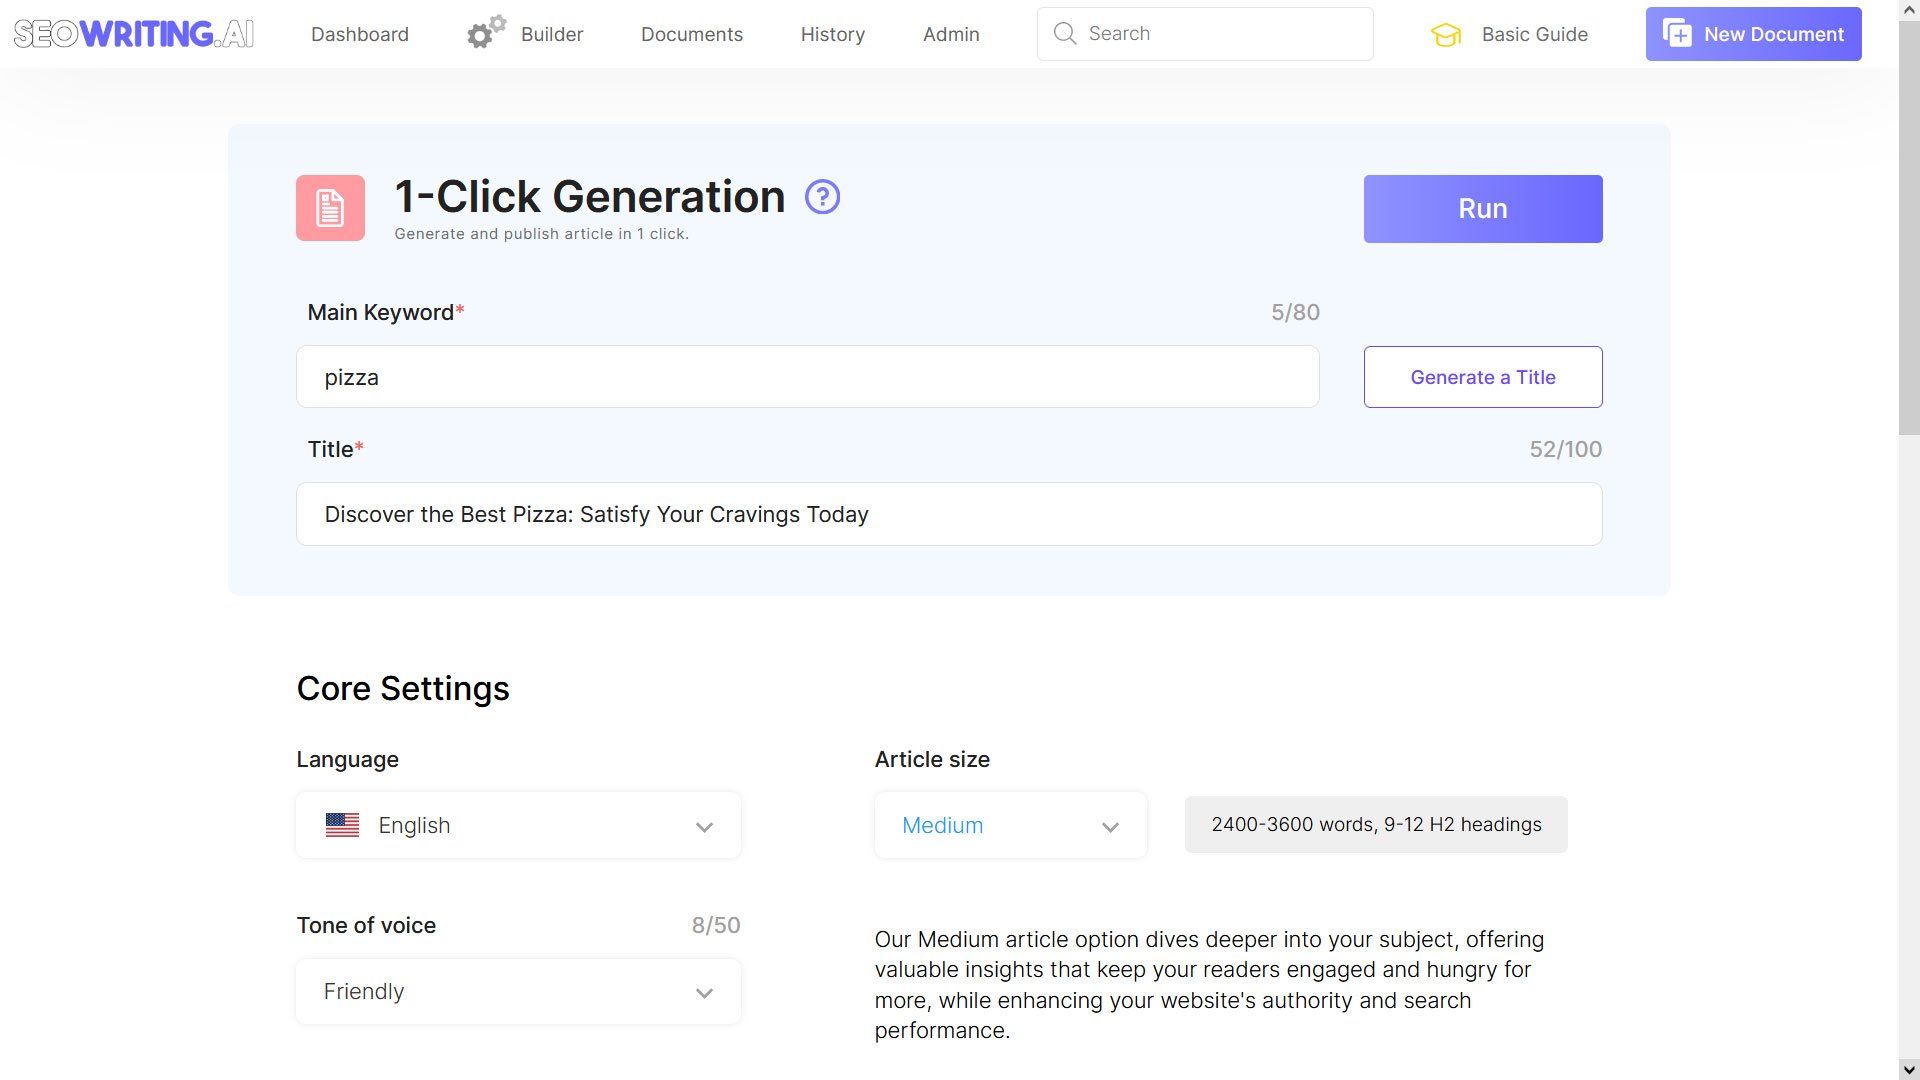Click the article Title input field

coord(948,514)
